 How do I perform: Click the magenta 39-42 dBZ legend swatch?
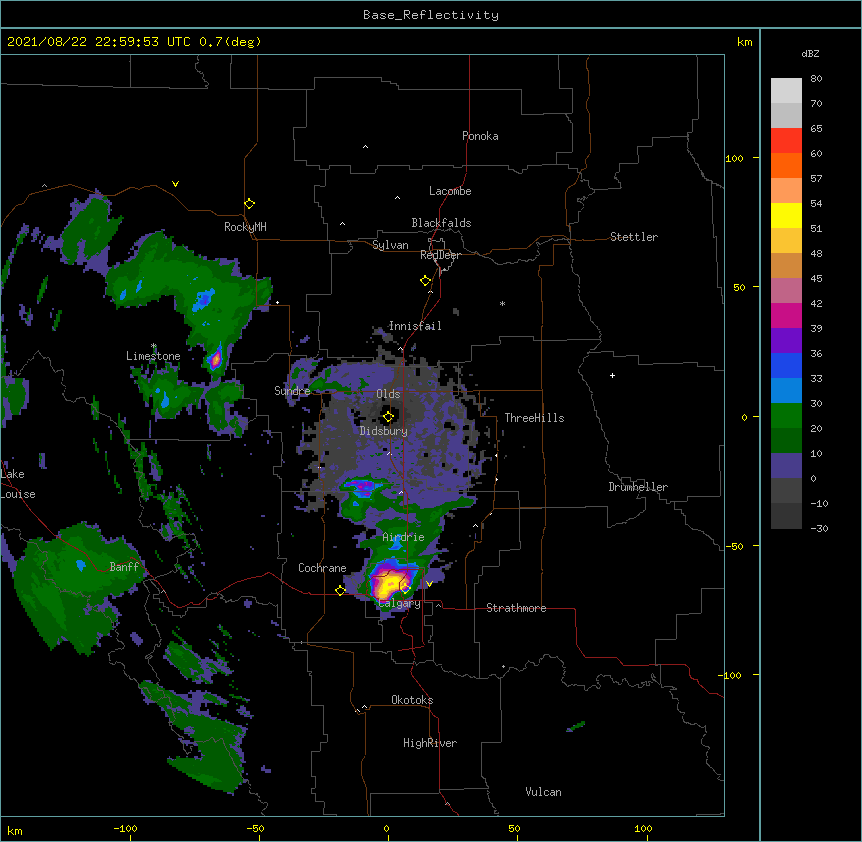coord(786,316)
